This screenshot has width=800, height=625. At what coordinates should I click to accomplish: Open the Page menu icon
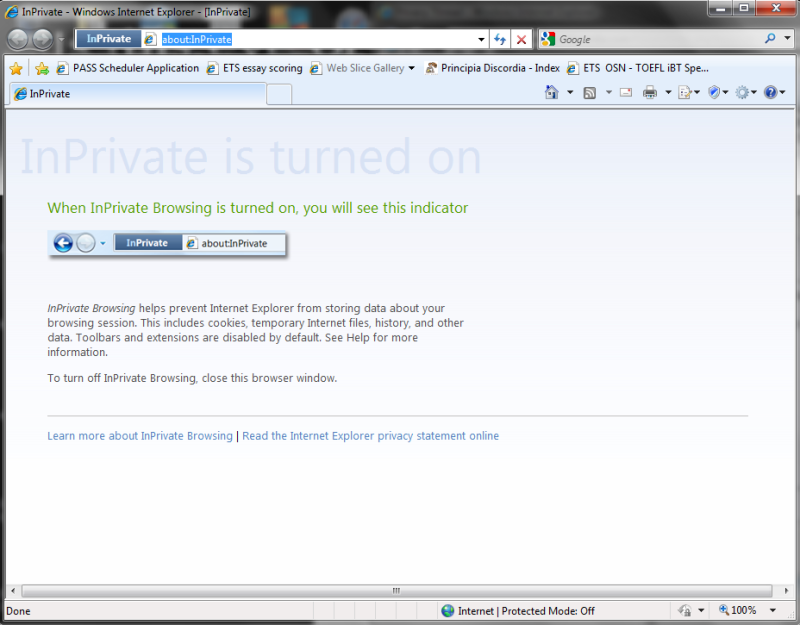tap(689, 92)
